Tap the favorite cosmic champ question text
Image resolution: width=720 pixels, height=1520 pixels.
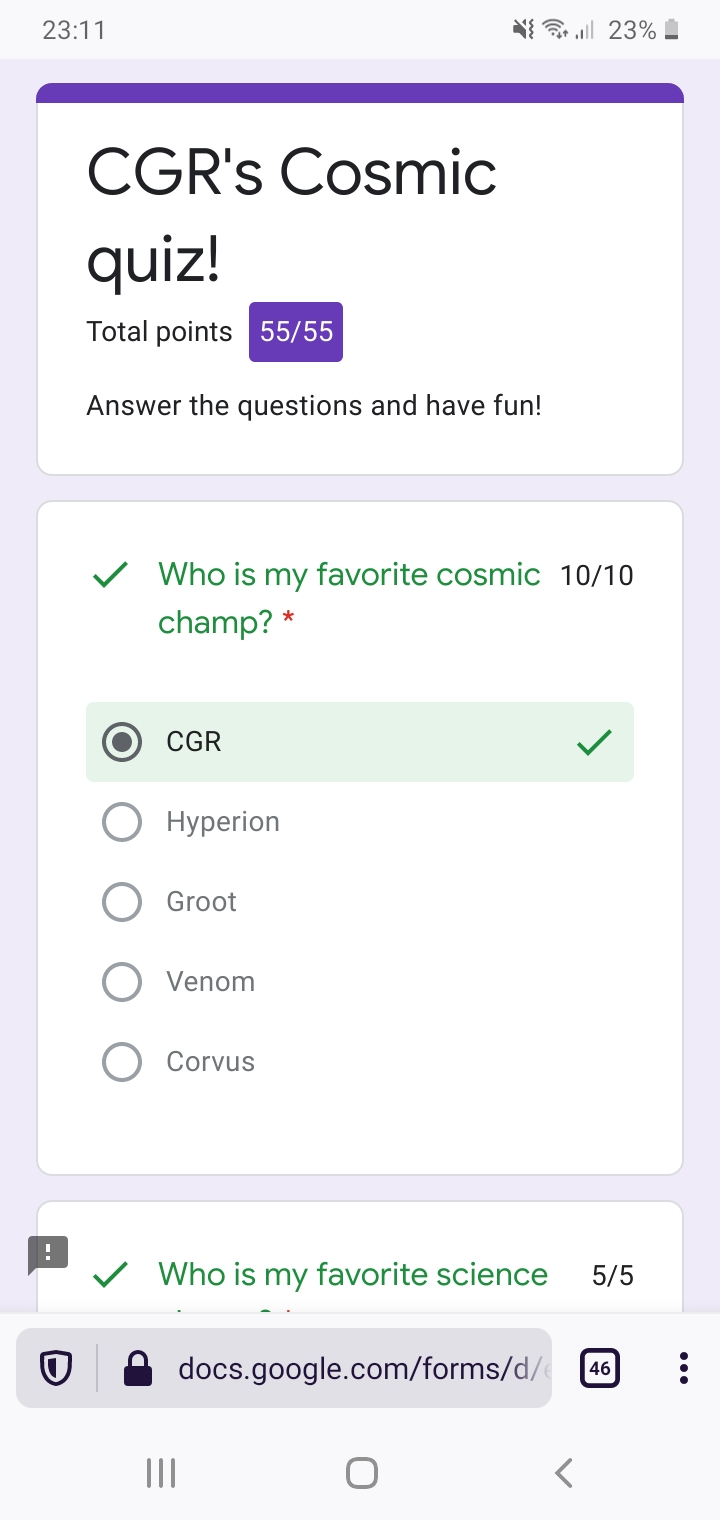[x=349, y=598]
